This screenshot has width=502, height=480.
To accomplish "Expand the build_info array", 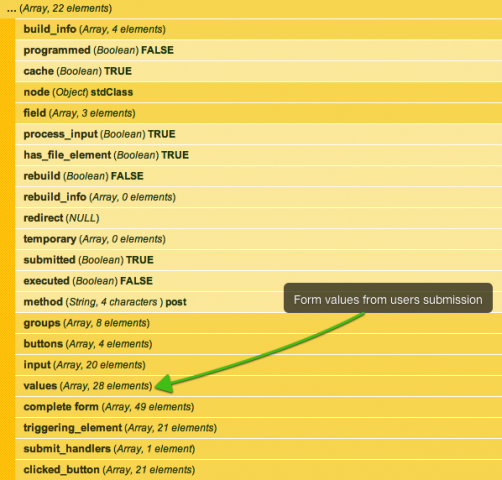I will 258,29.
